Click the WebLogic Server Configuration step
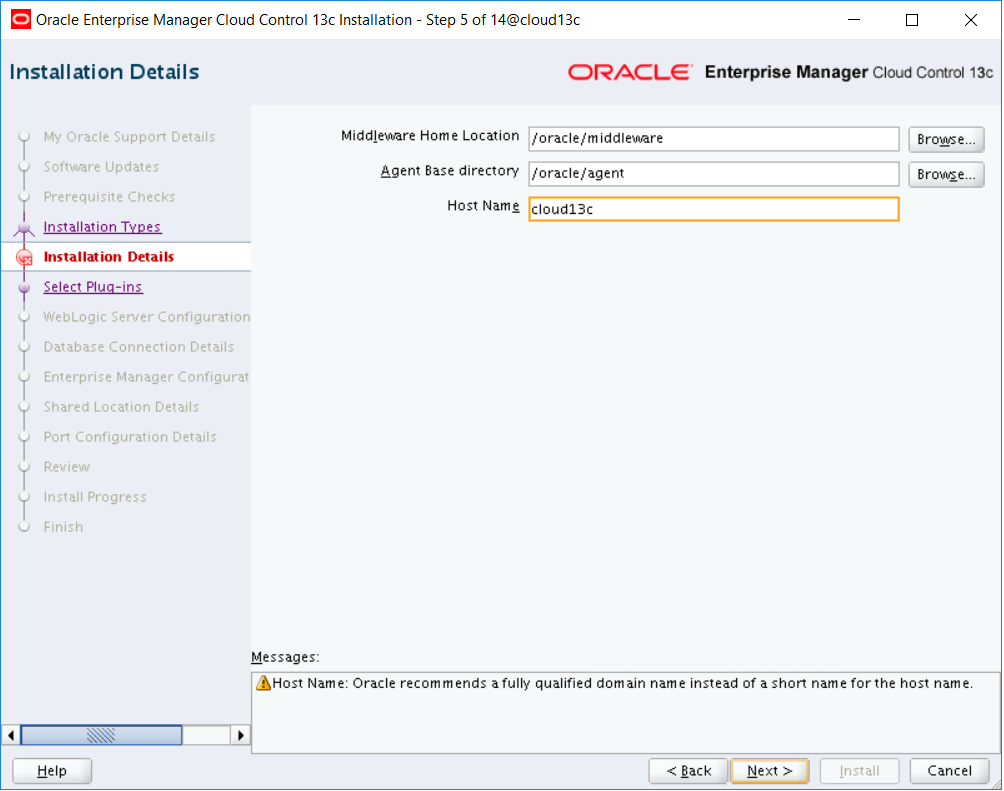 pos(147,317)
